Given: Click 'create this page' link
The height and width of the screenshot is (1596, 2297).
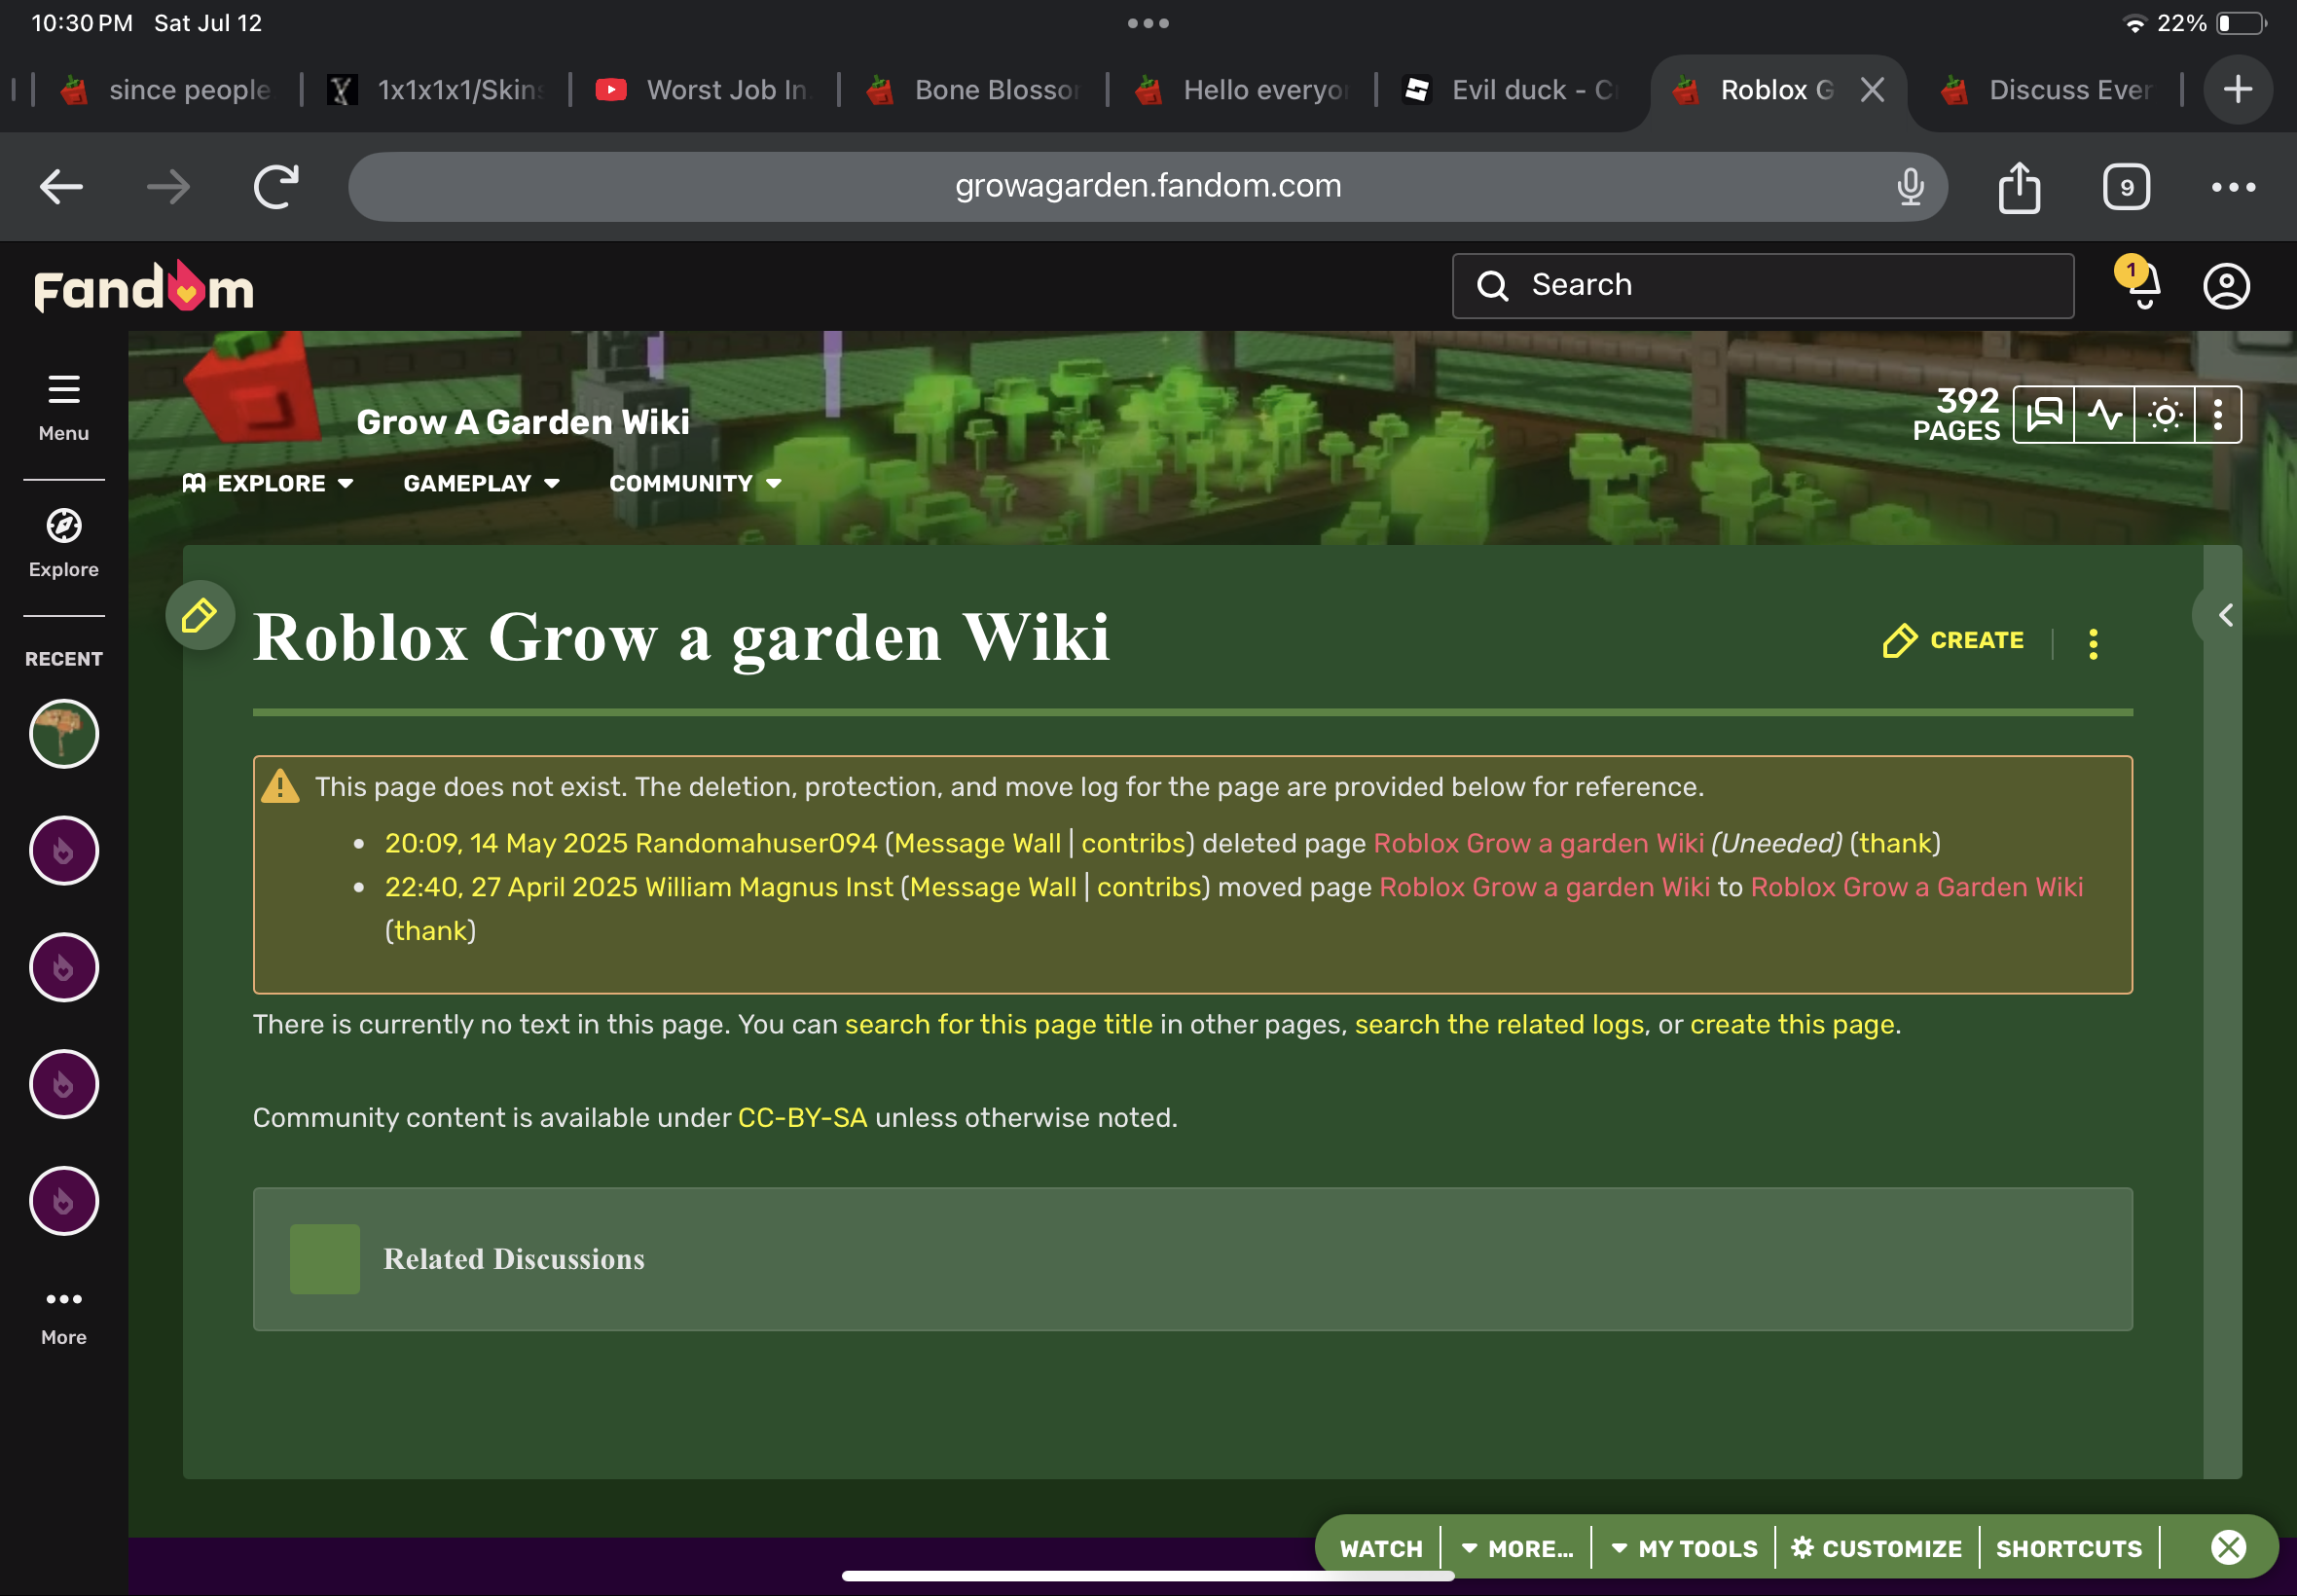Looking at the screenshot, I should click(x=1792, y=1024).
